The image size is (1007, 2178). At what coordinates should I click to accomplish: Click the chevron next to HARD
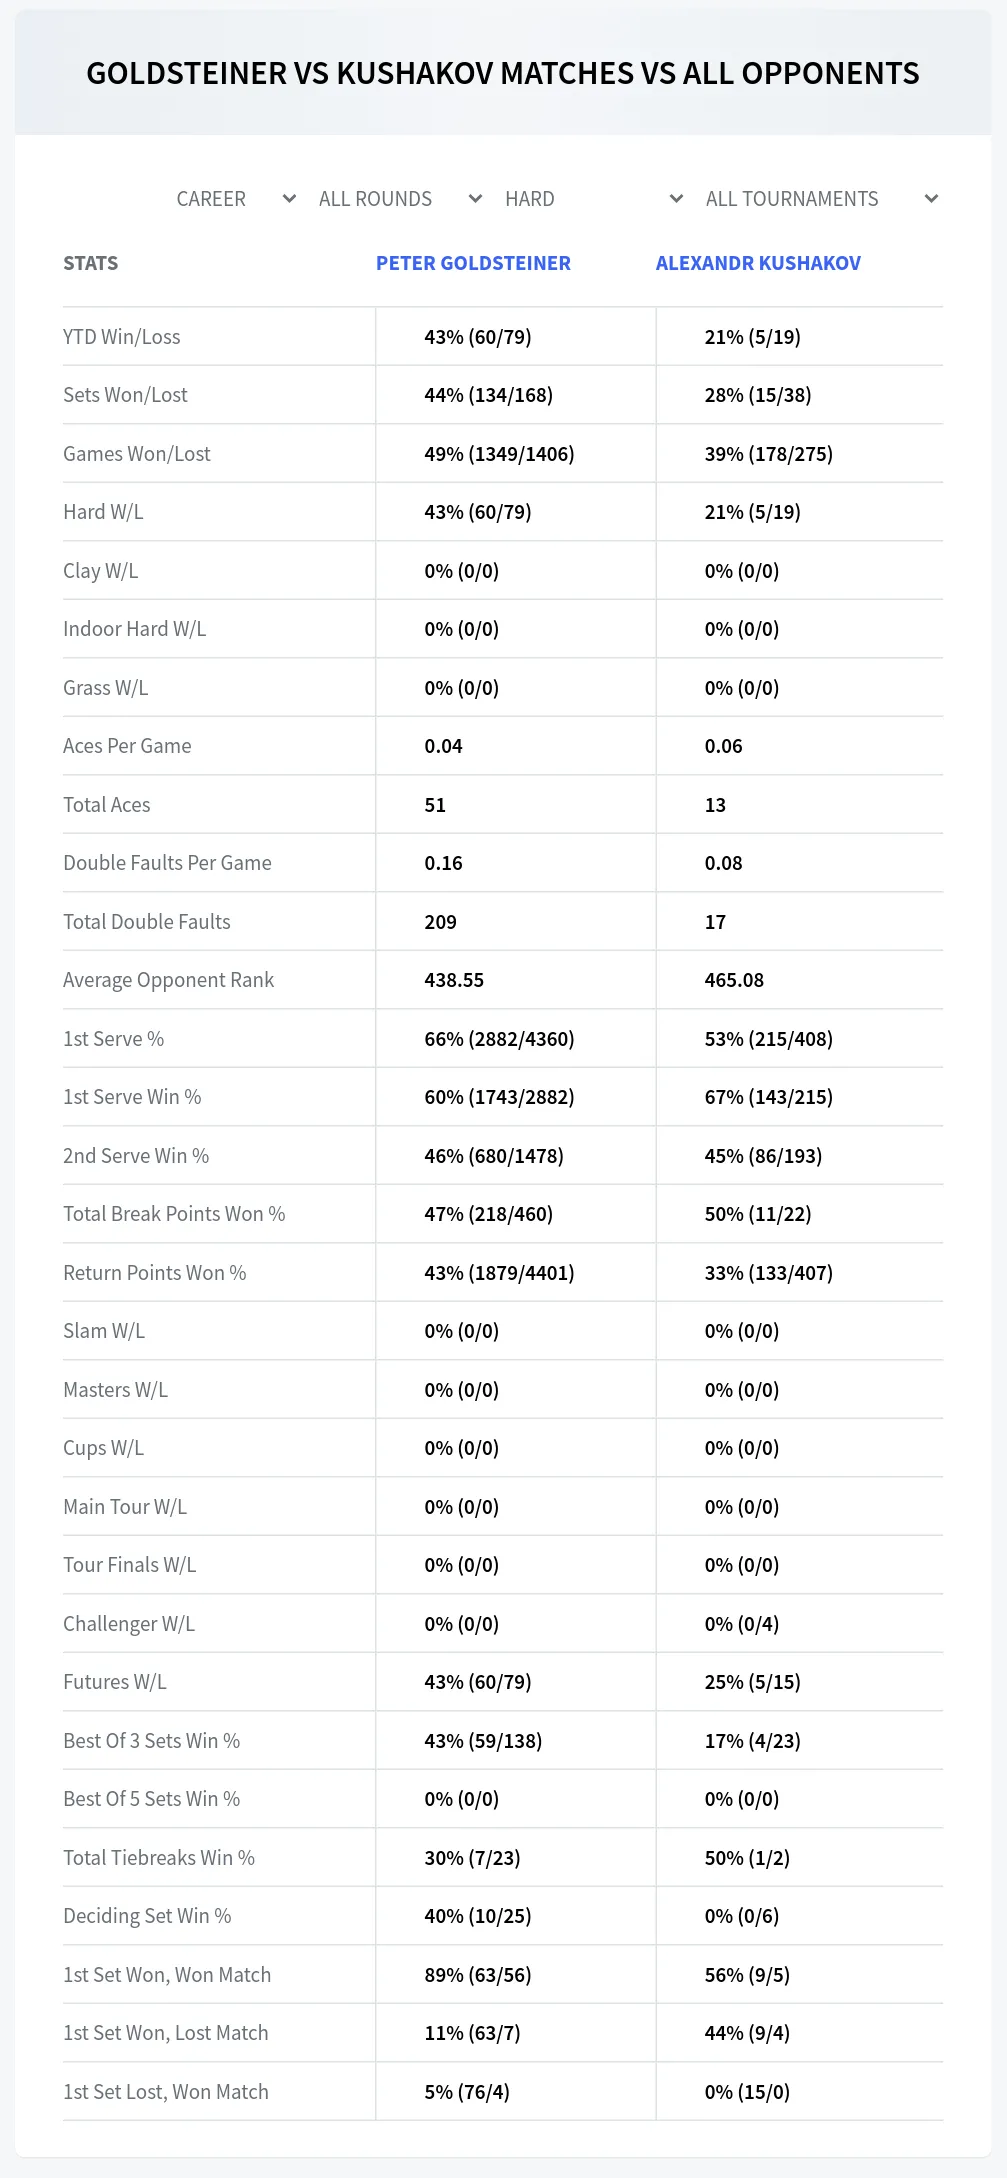676,199
